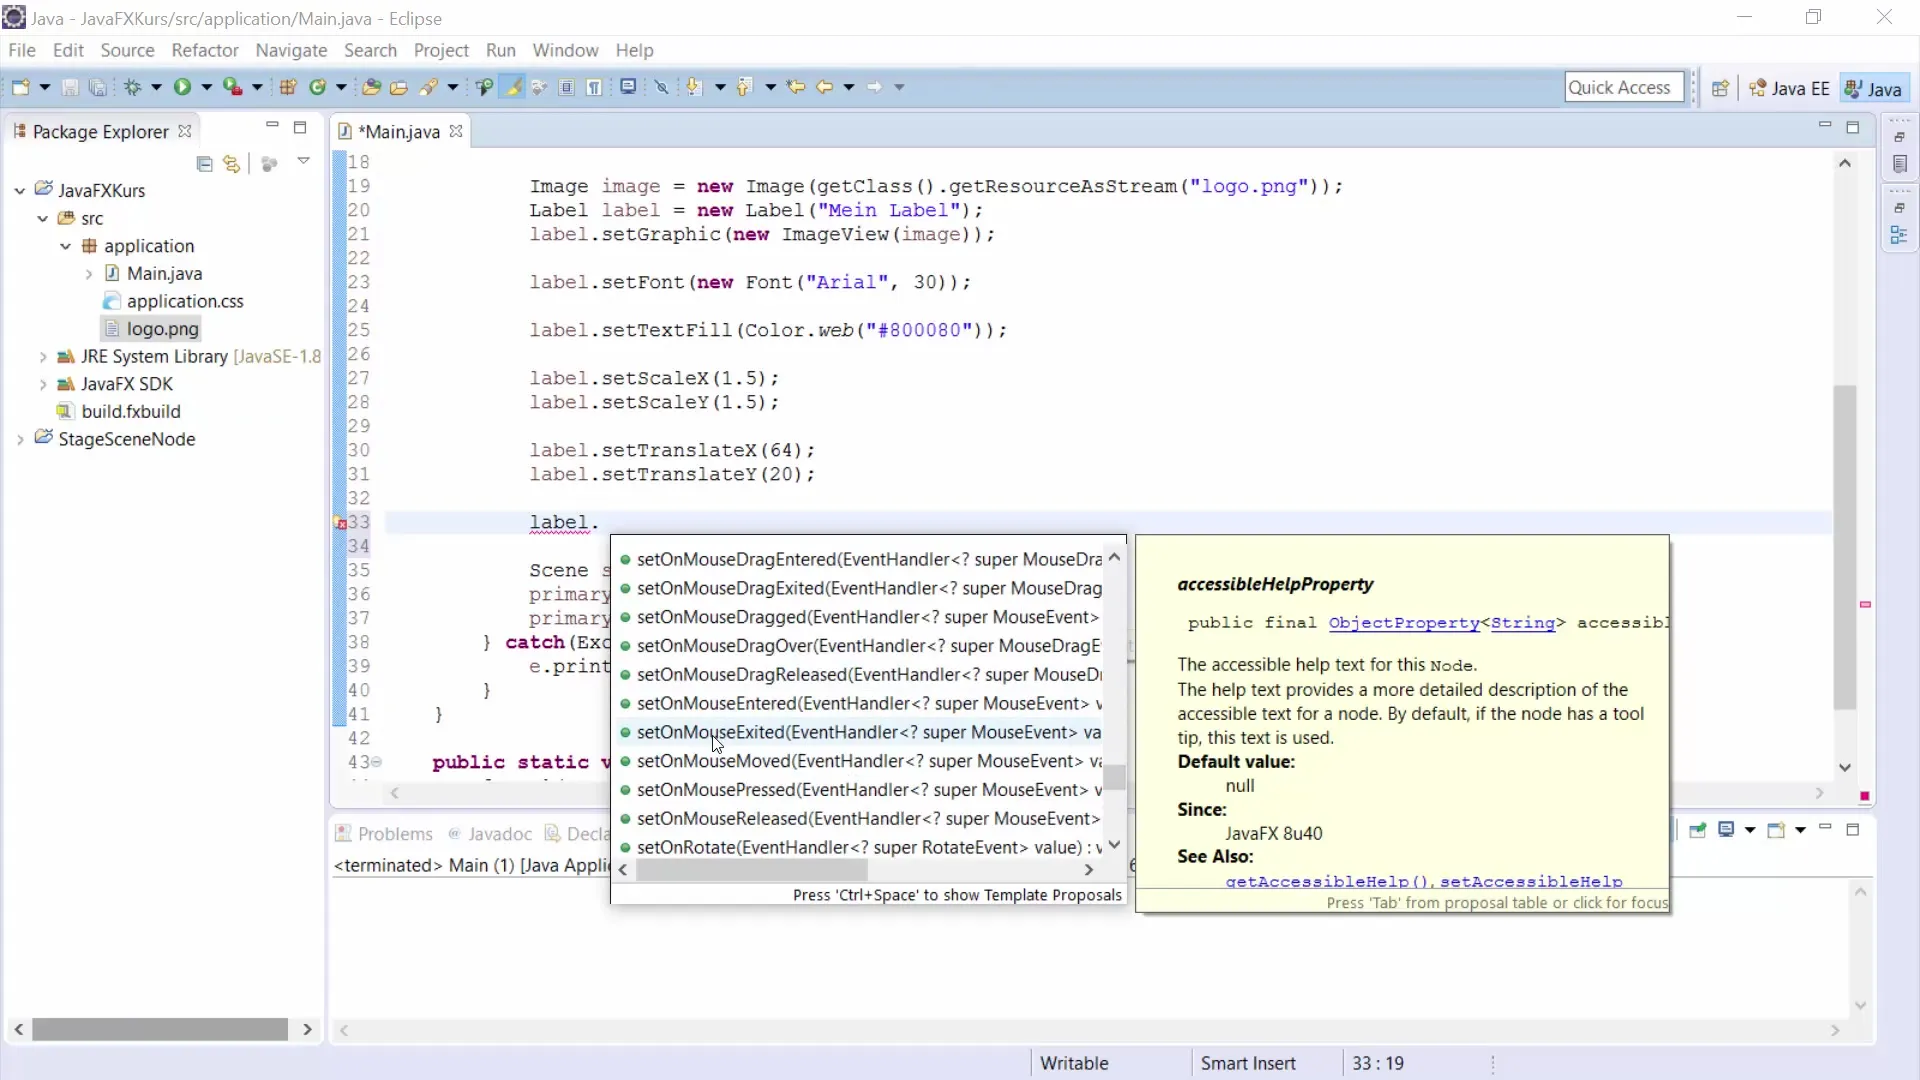Viewport: 1920px width, 1080px height.
Task: Expand the StageSceneNode project
Action: coord(20,439)
